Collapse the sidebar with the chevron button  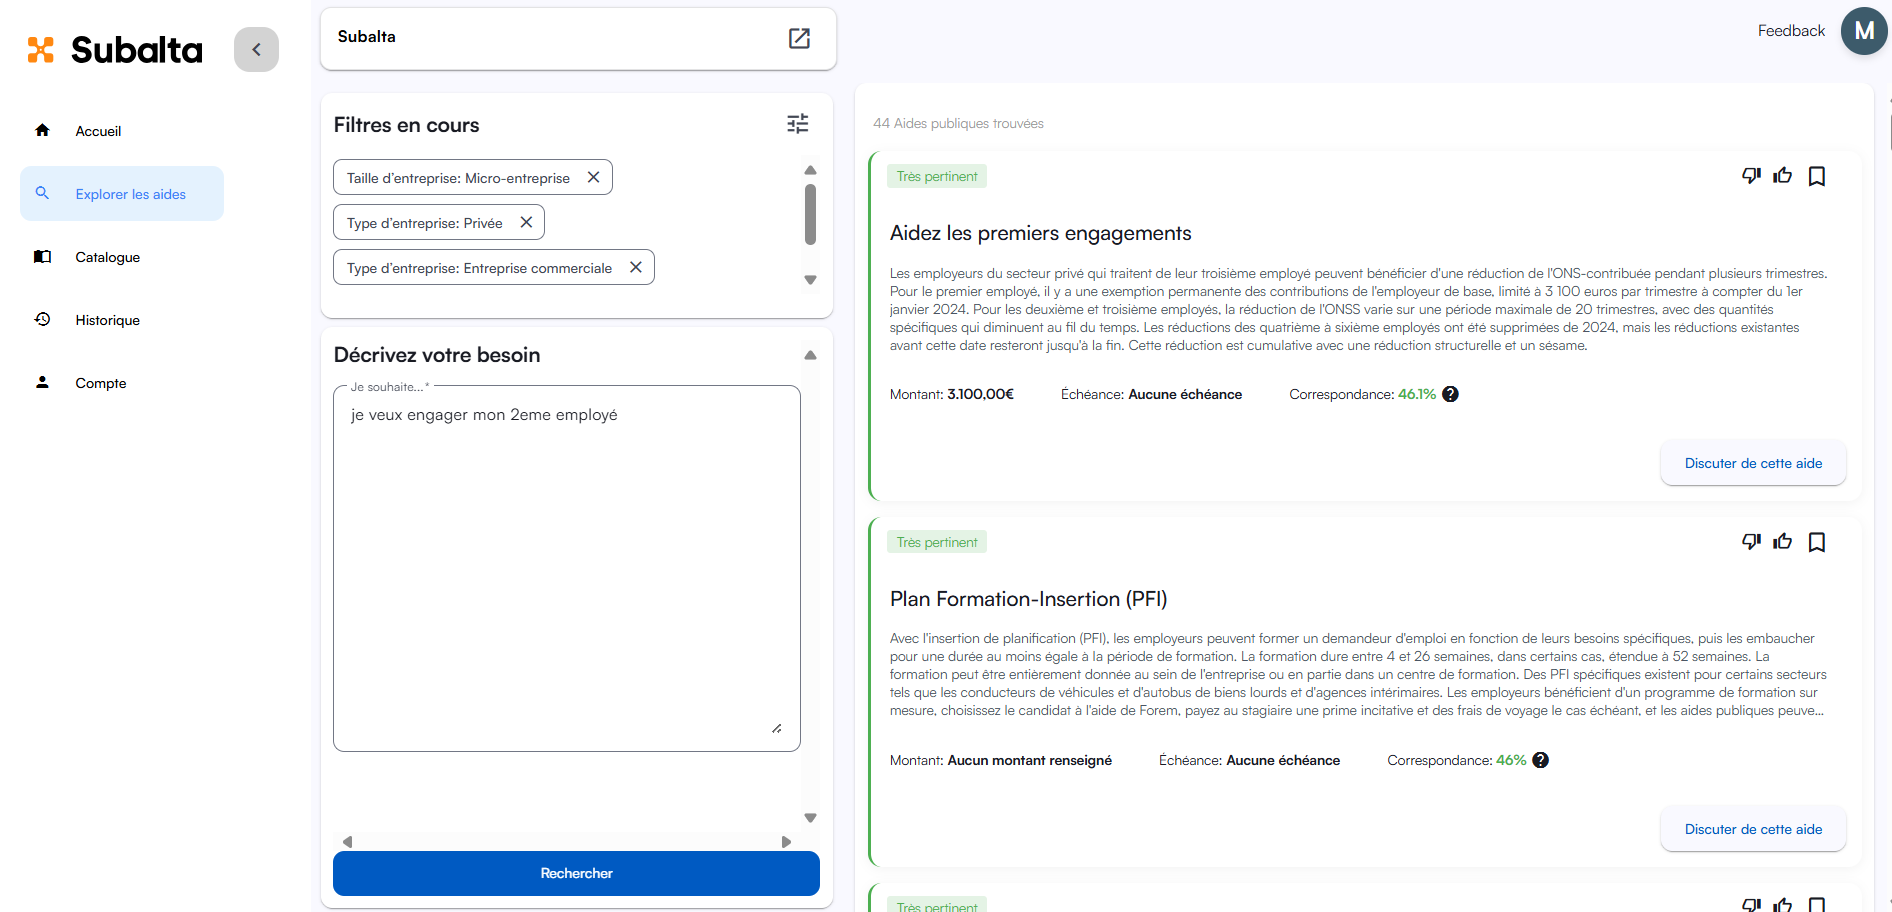coord(256,49)
